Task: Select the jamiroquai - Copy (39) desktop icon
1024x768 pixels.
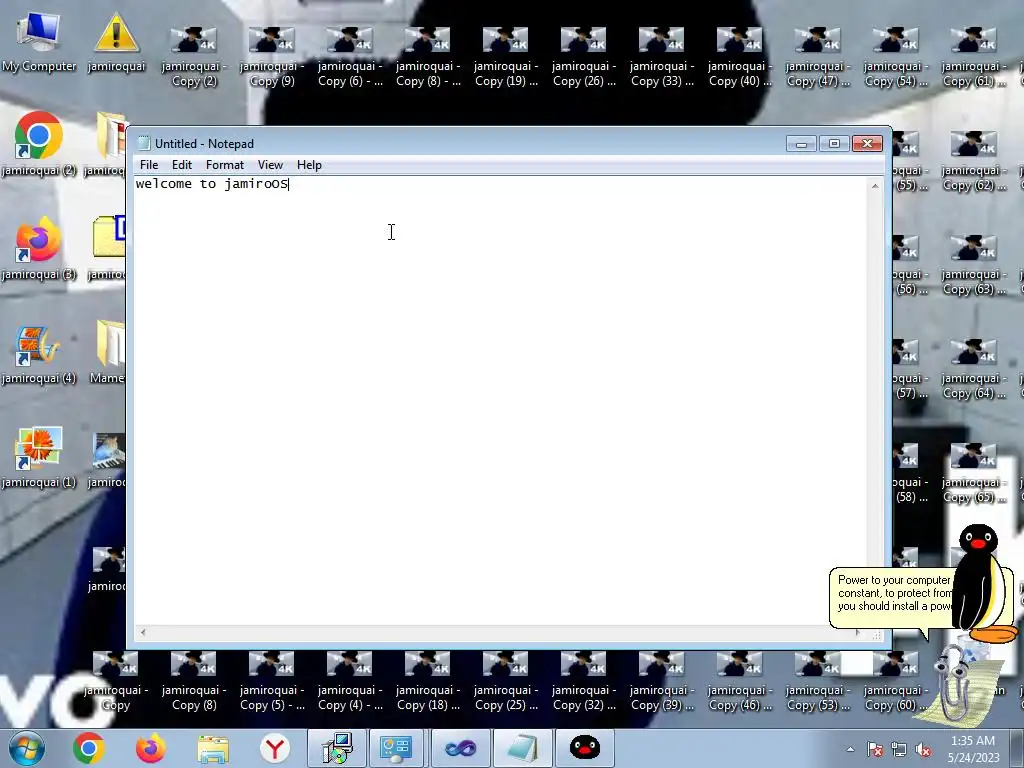Action: click(x=662, y=681)
